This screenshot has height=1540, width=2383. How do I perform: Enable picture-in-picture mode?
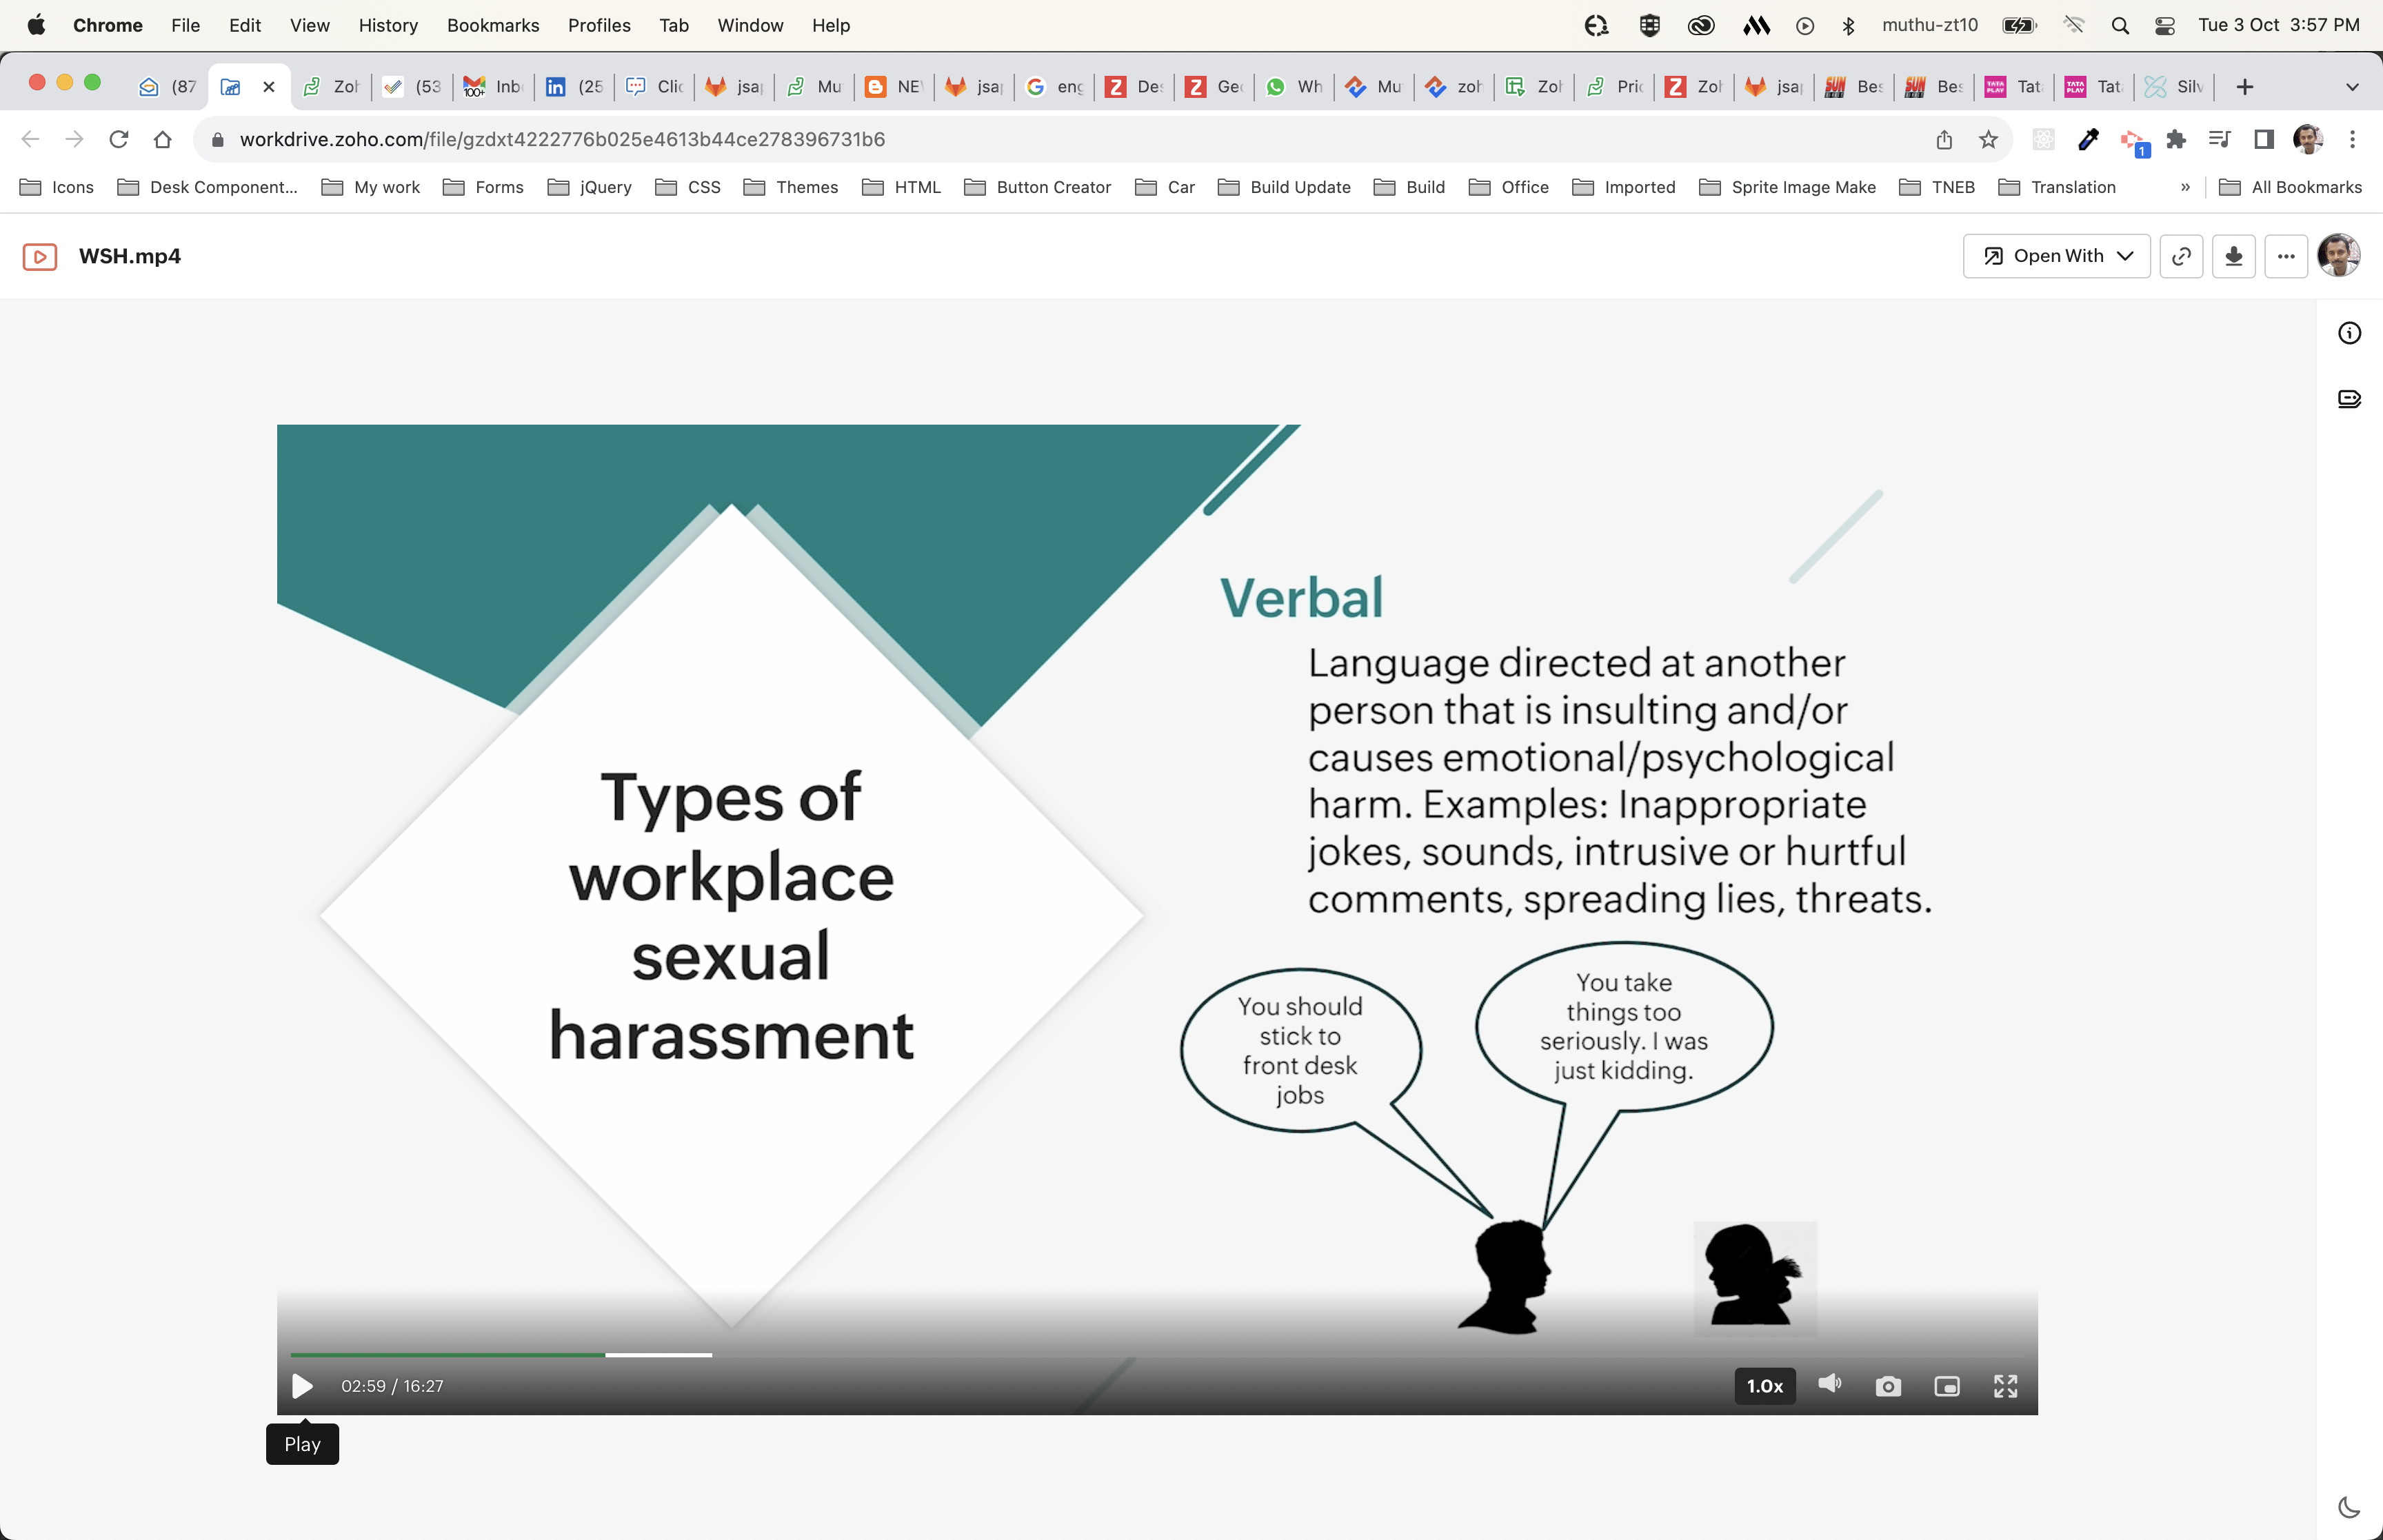tap(1946, 1386)
